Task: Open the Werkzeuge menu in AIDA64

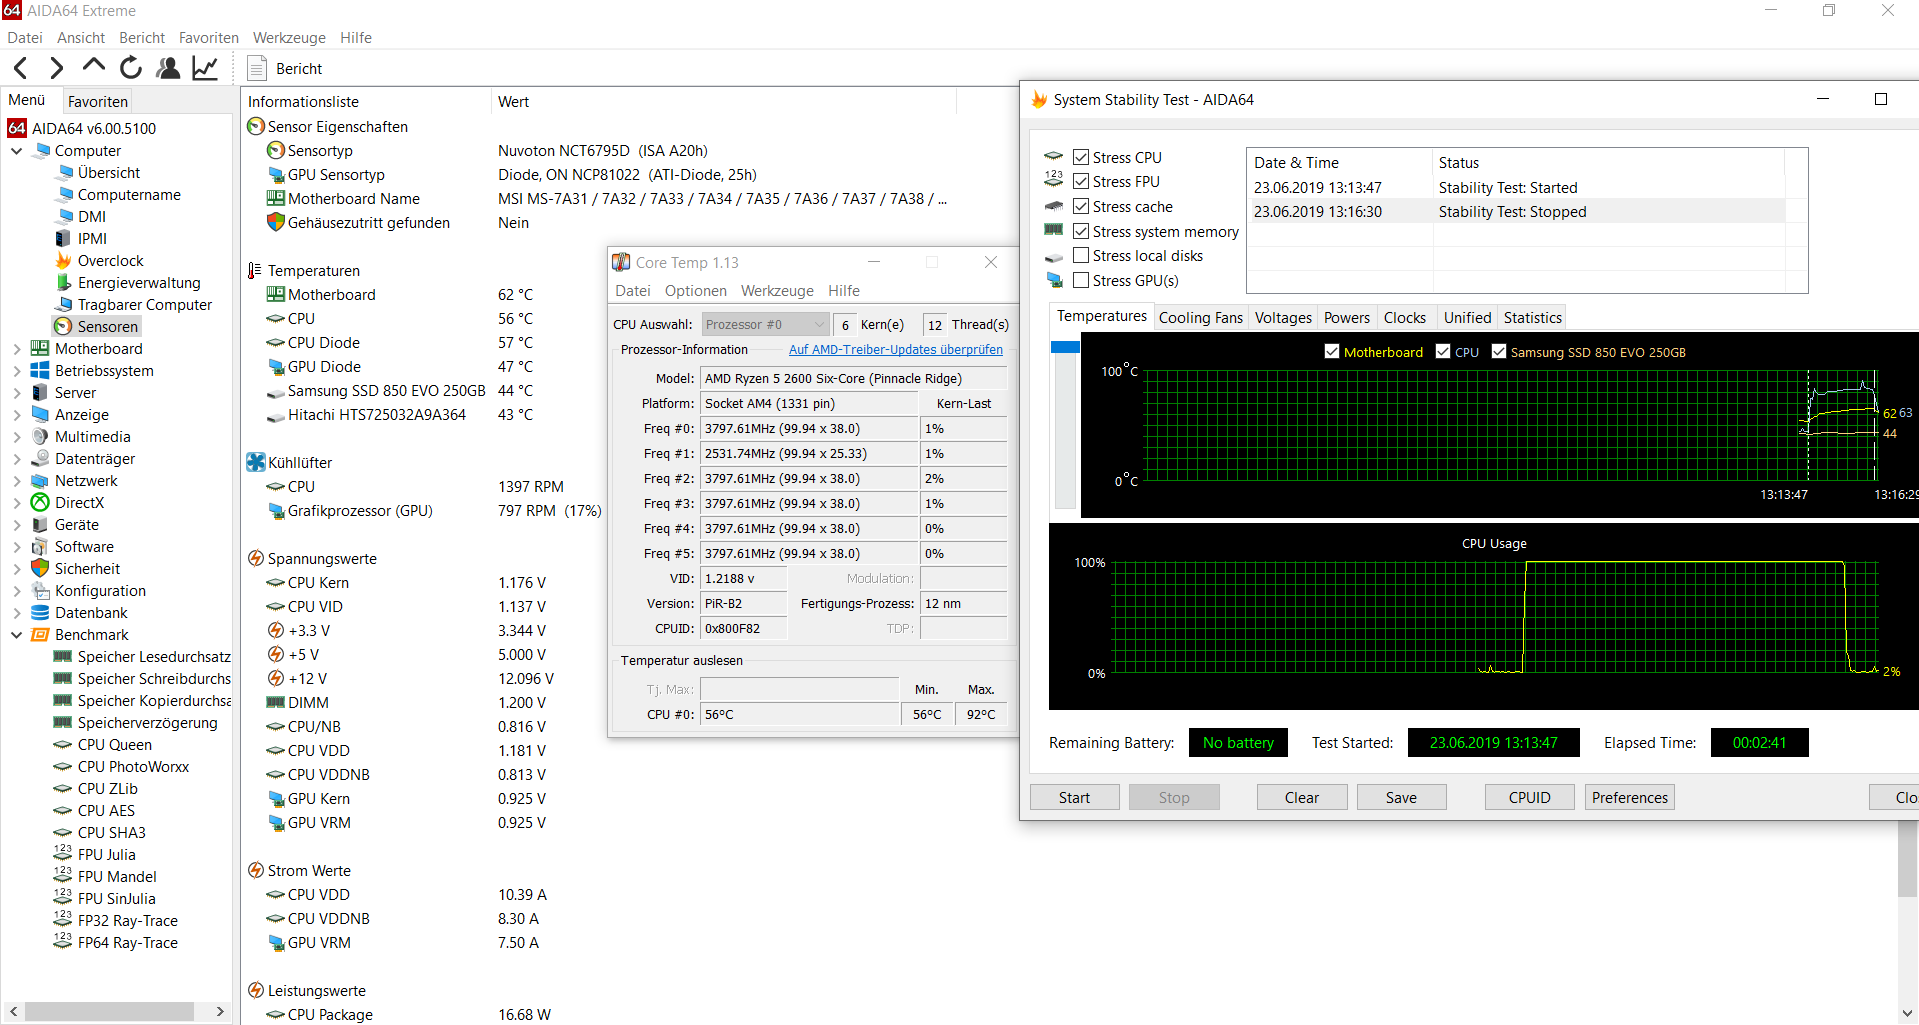Action: [289, 37]
